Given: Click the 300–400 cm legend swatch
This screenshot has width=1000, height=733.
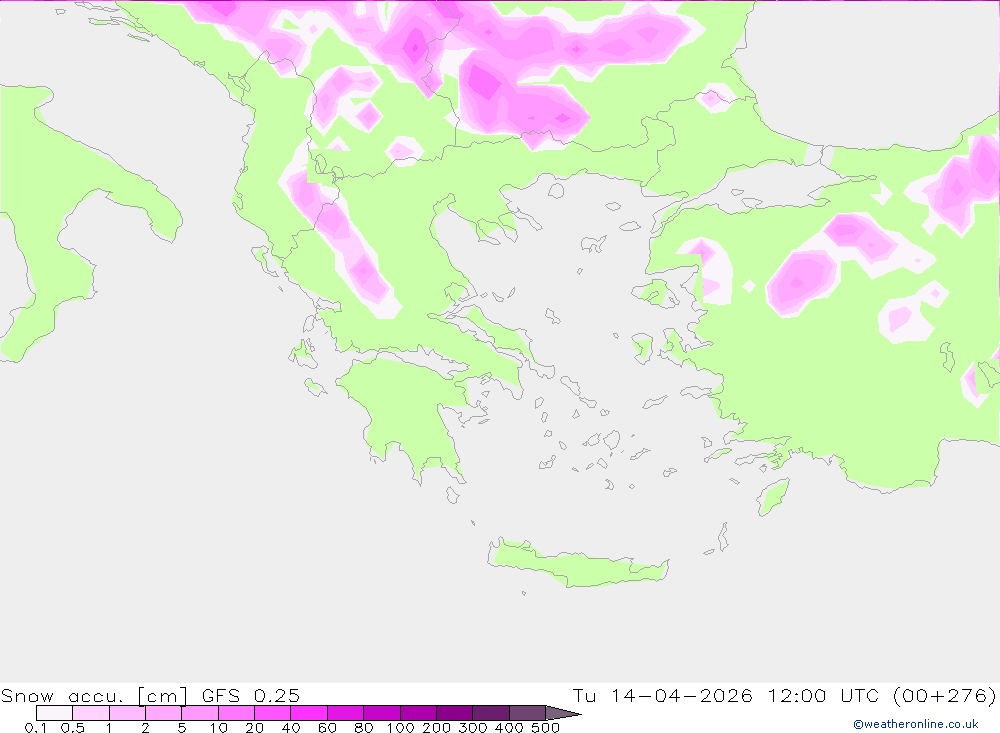Looking at the screenshot, I should (x=491, y=713).
